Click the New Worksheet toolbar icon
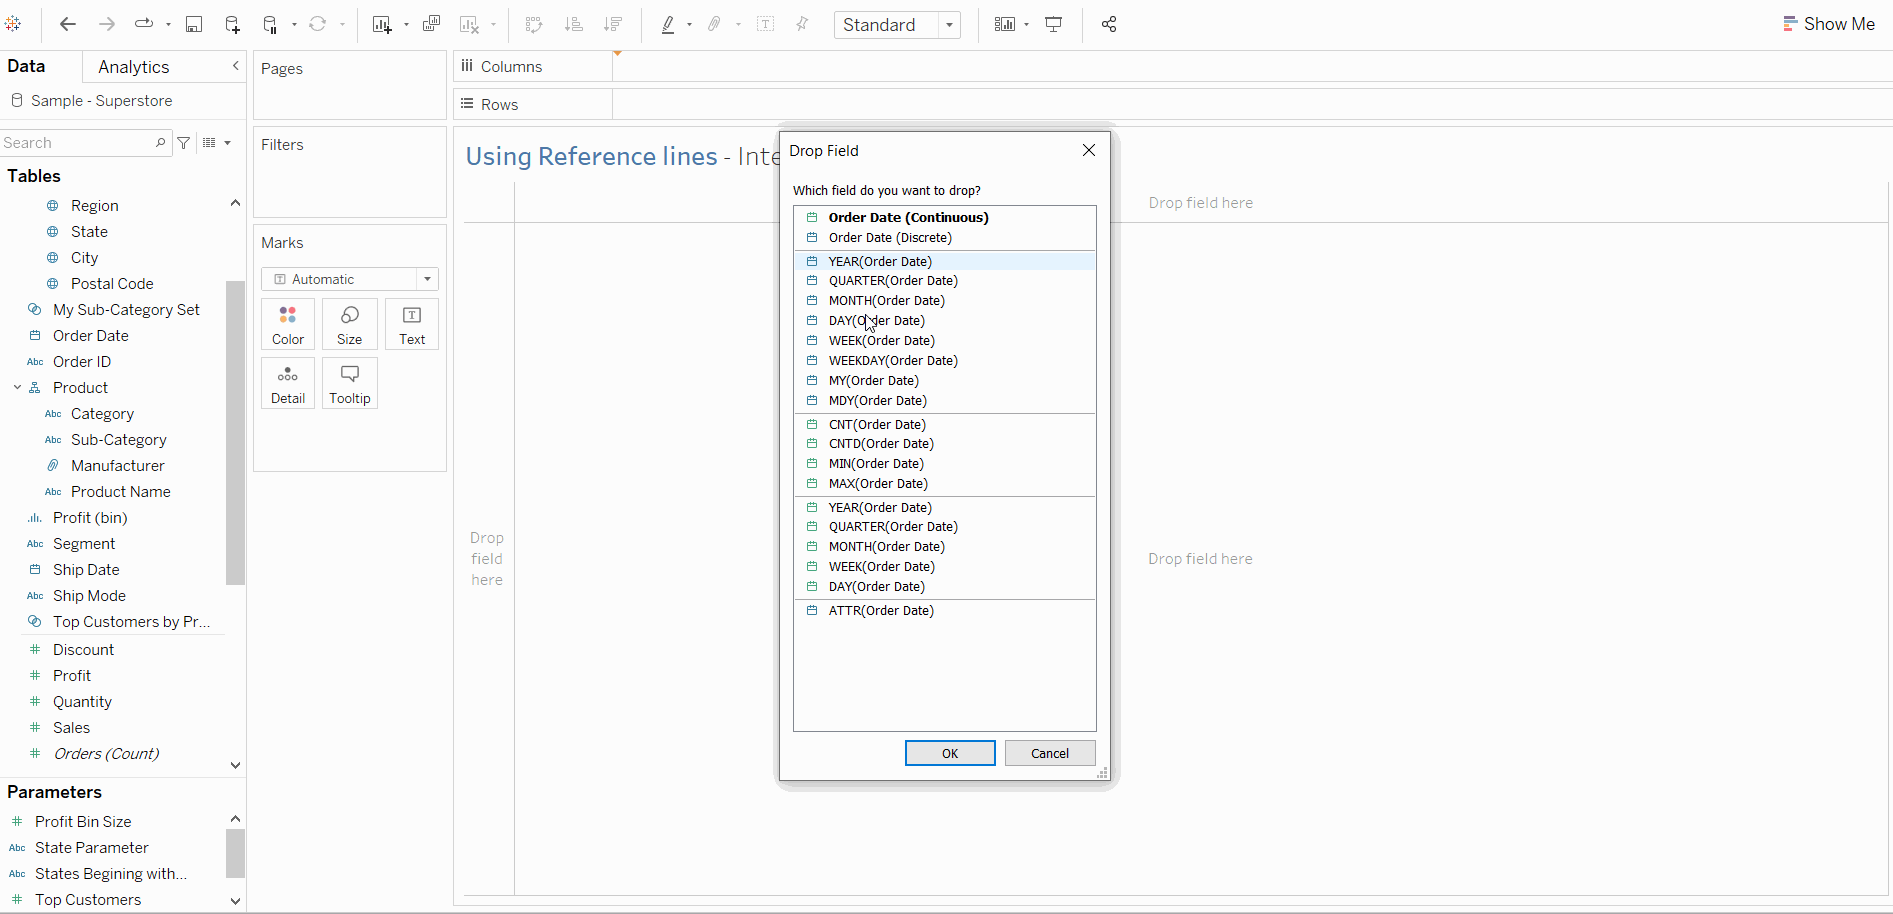This screenshot has width=1893, height=914. click(382, 25)
